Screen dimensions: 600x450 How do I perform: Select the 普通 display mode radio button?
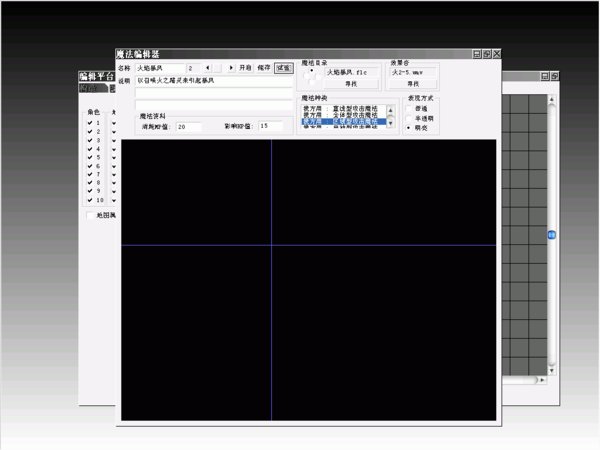pyautogui.click(x=407, y=109)
